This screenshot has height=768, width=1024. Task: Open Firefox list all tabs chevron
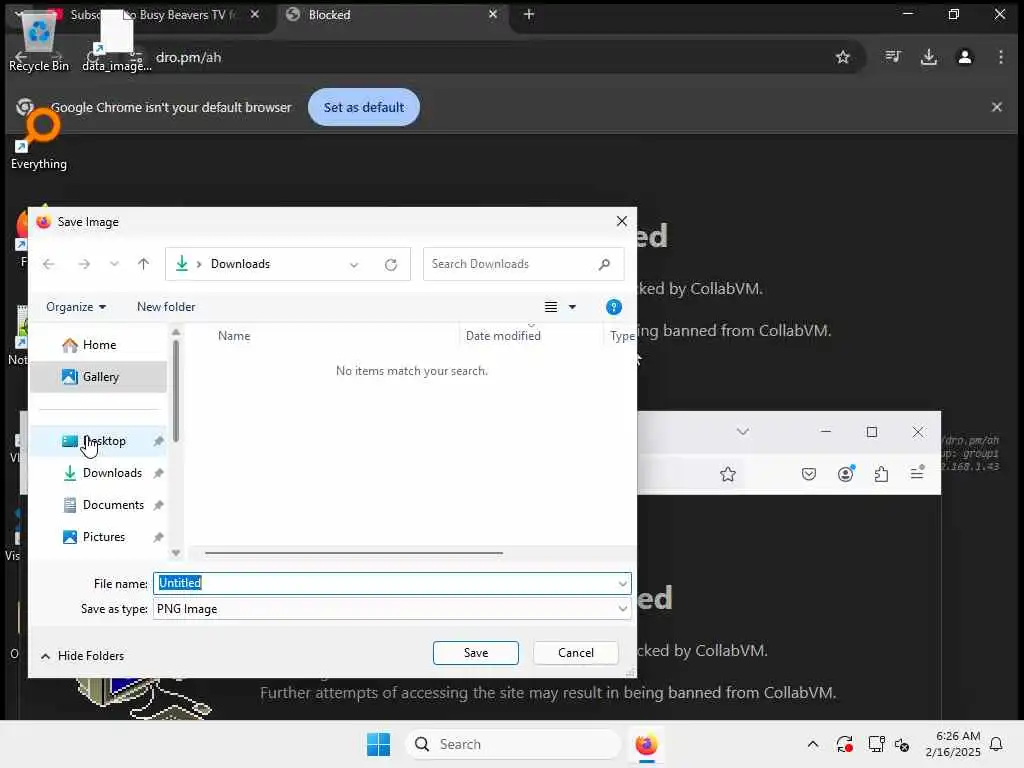pyautogui.click(x=743, y=432)
